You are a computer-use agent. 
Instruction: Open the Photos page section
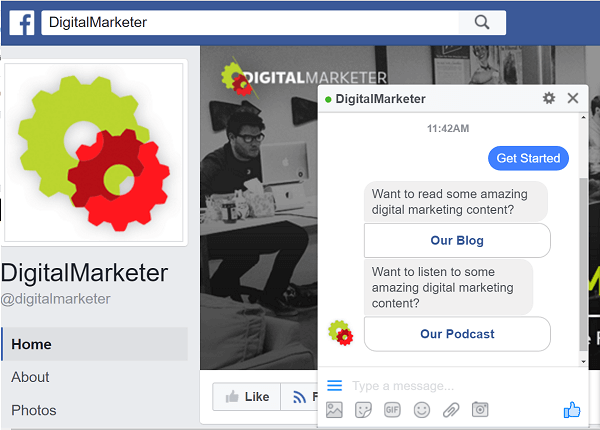pos(34,410)
